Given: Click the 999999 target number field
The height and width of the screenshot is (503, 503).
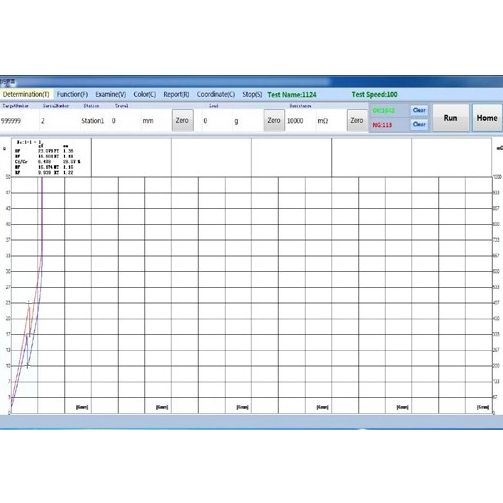Looking at the screenshot, I should click(11, 121).
